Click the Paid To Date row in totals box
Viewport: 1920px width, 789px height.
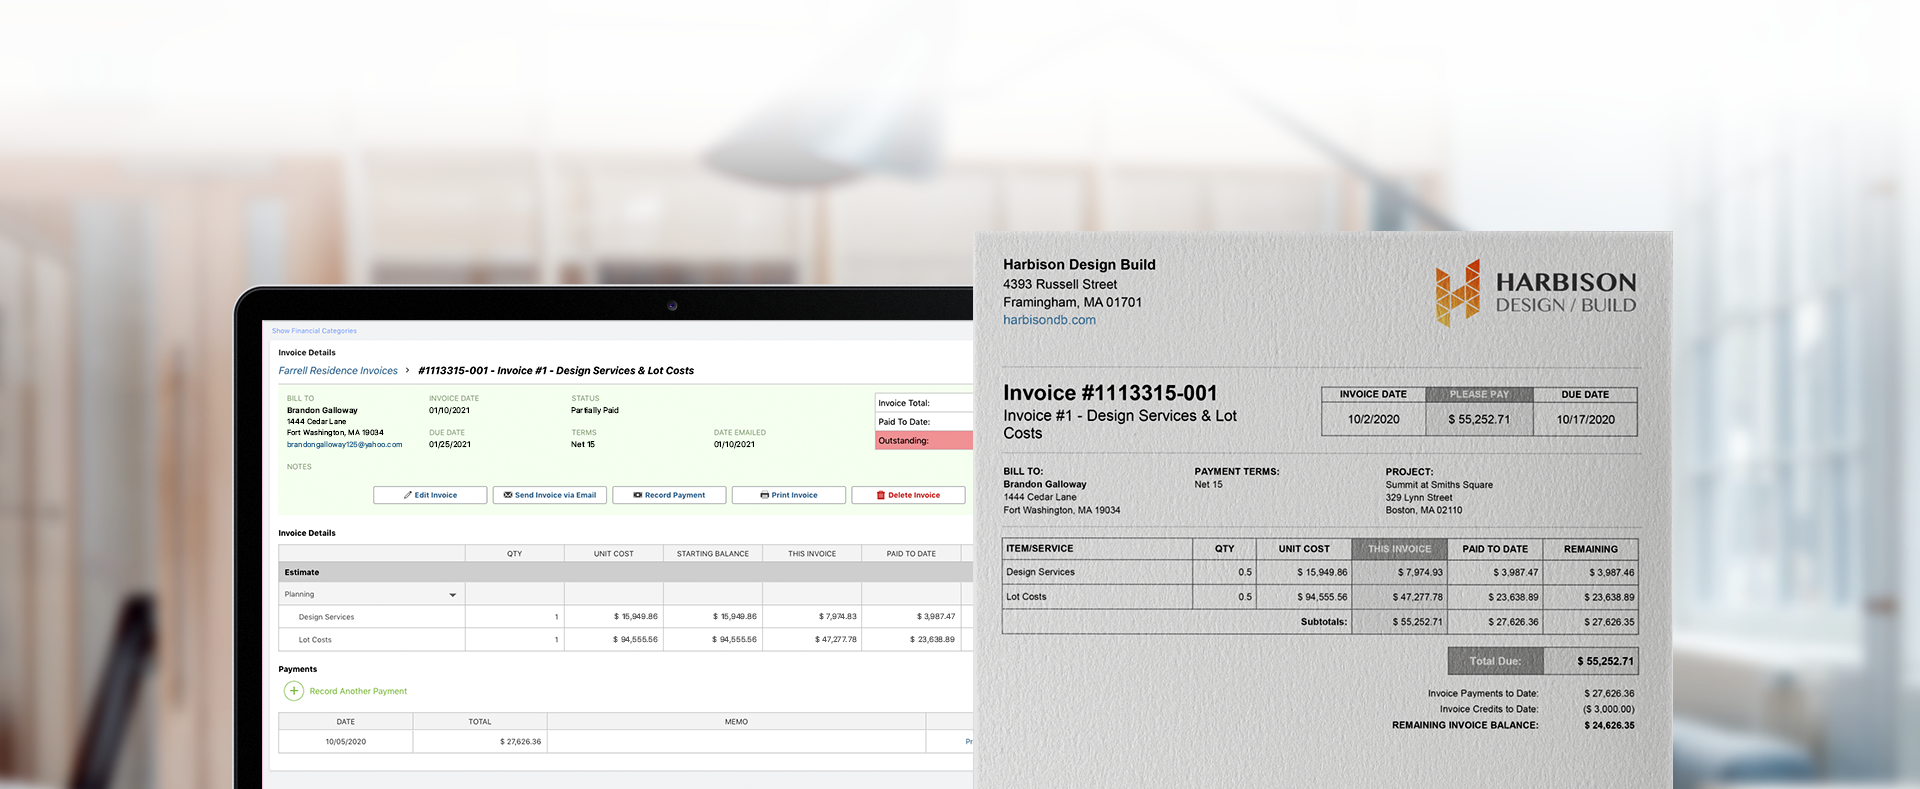pos(924,422)
